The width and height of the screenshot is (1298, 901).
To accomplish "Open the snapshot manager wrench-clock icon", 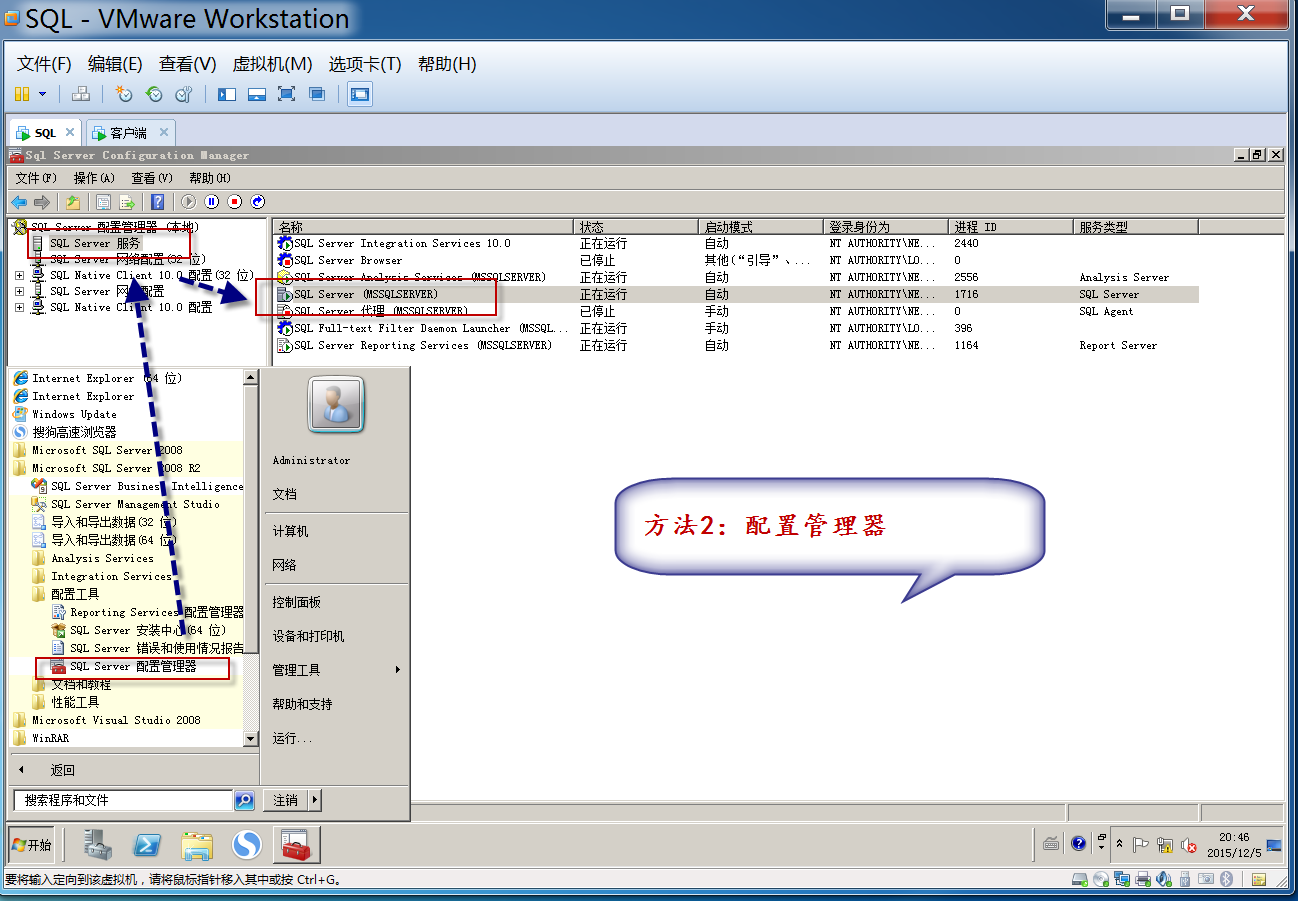I will [x=183, y=94].
